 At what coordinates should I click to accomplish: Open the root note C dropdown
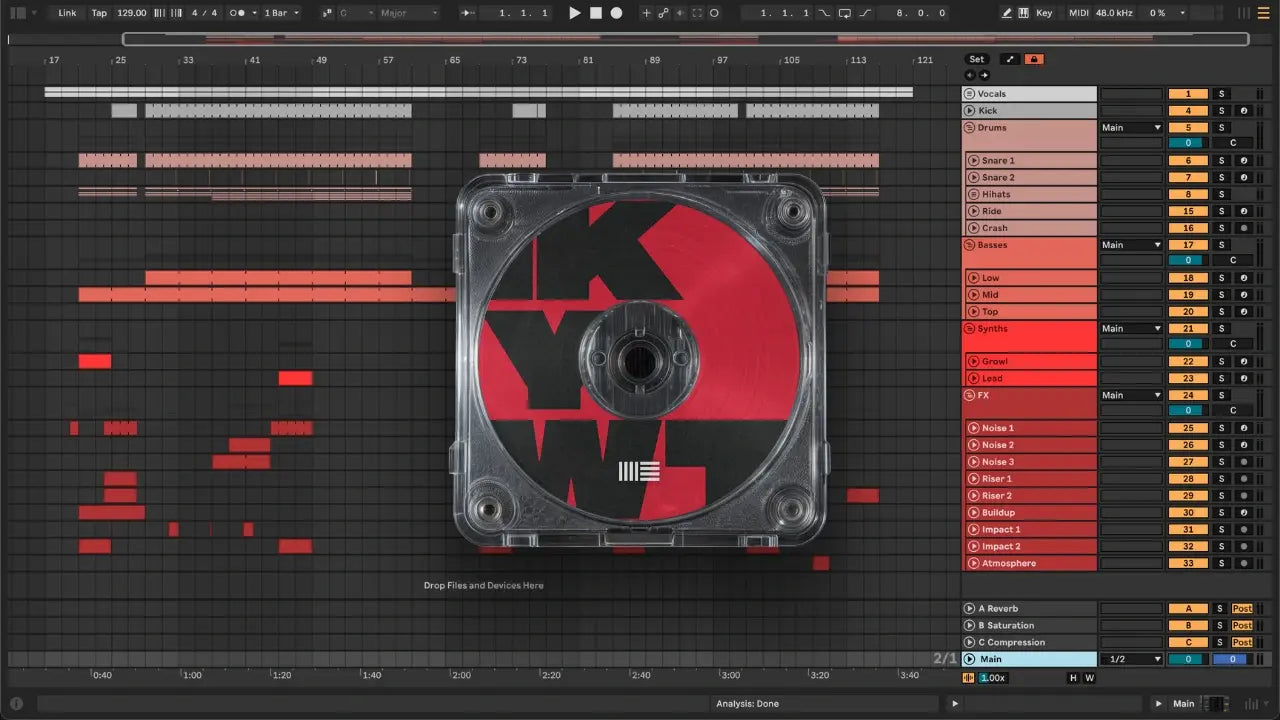(x=356, y=13)
